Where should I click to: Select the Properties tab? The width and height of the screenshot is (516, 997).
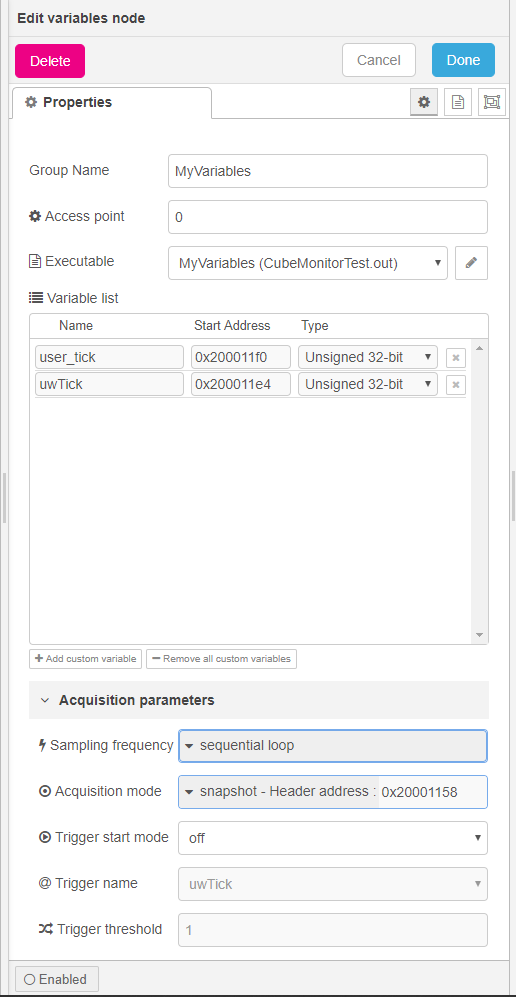[111, 102]
